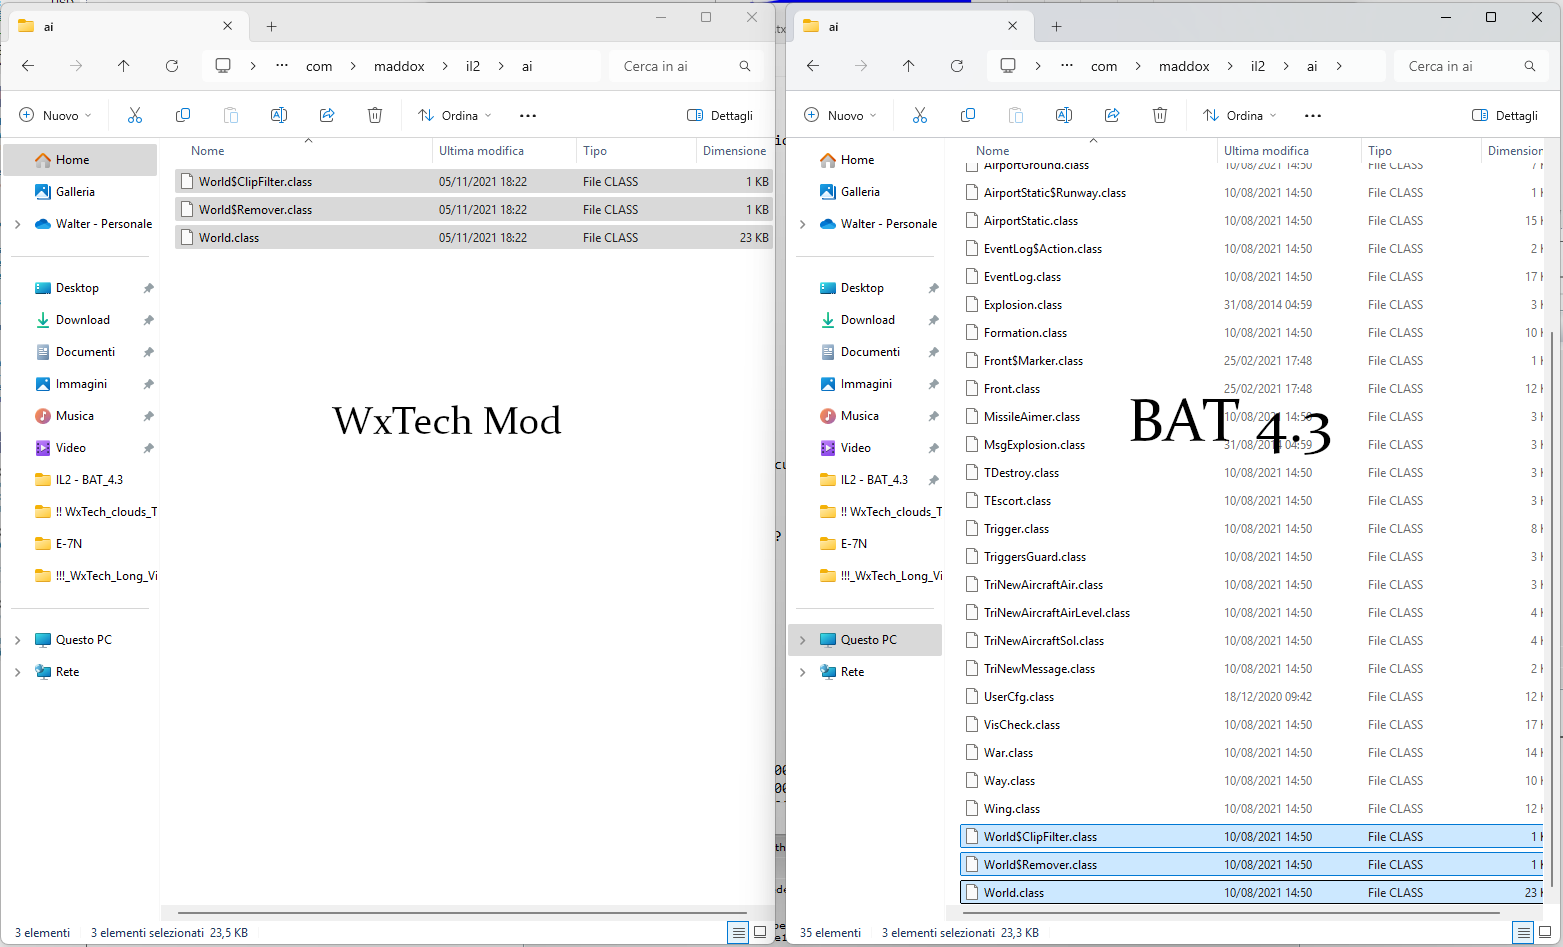Go back in left window navigation
The height and width of the screenshot is (947, 1563).
pos(28,66)
